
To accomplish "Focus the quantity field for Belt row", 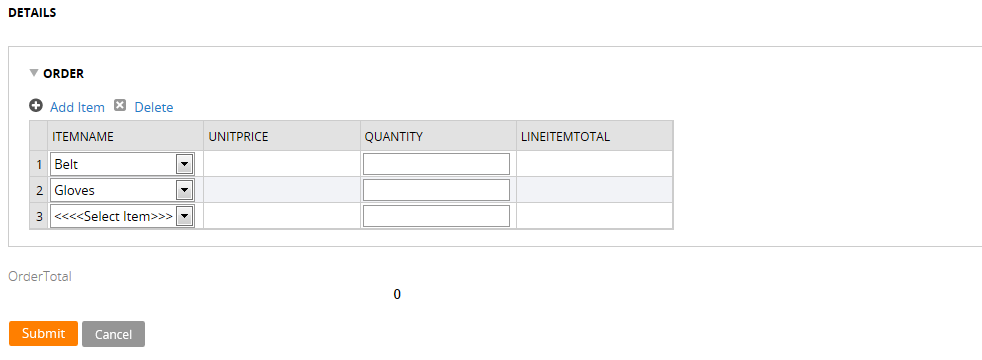I will click(x=437, y=164).
